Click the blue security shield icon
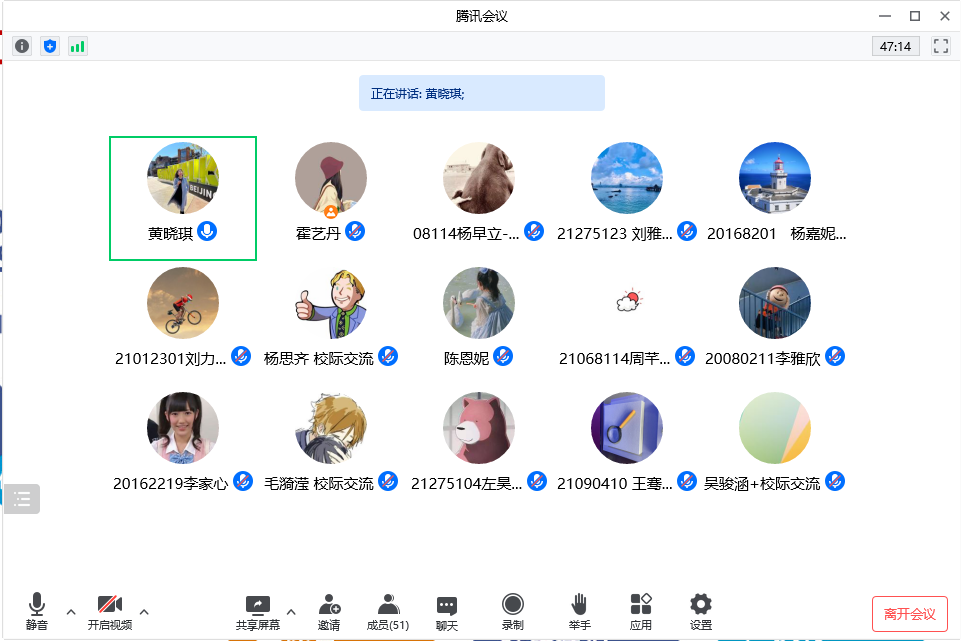Viewport: 961px width, 641px height. (x=49, y=46)
